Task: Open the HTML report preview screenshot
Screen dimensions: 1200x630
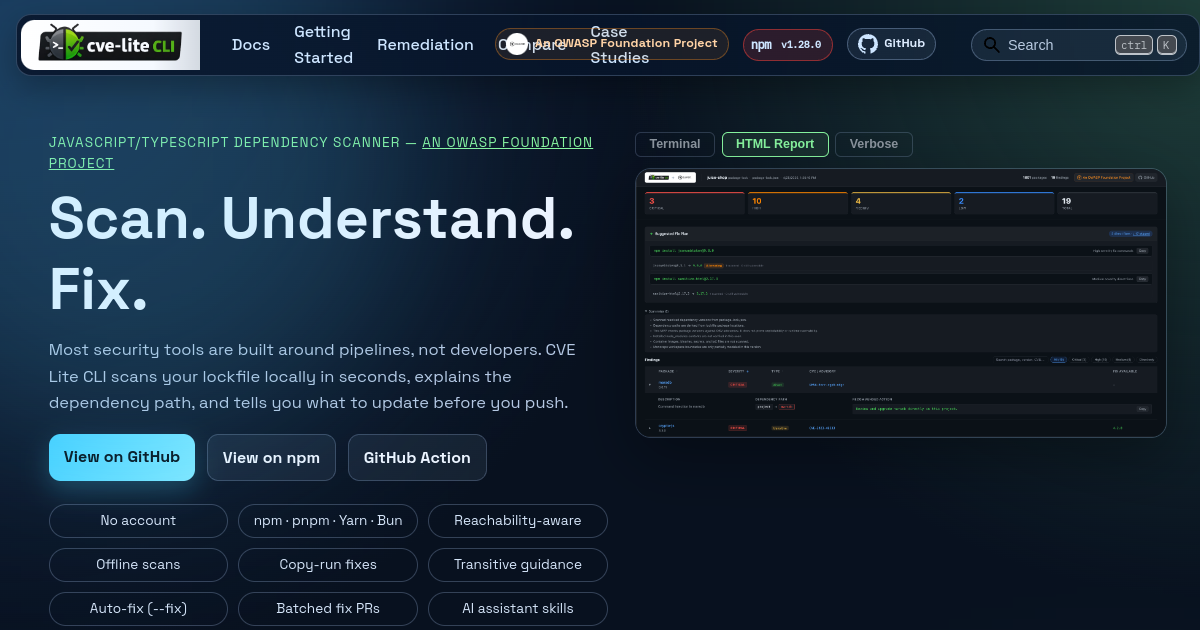Action: pos(901,303)
